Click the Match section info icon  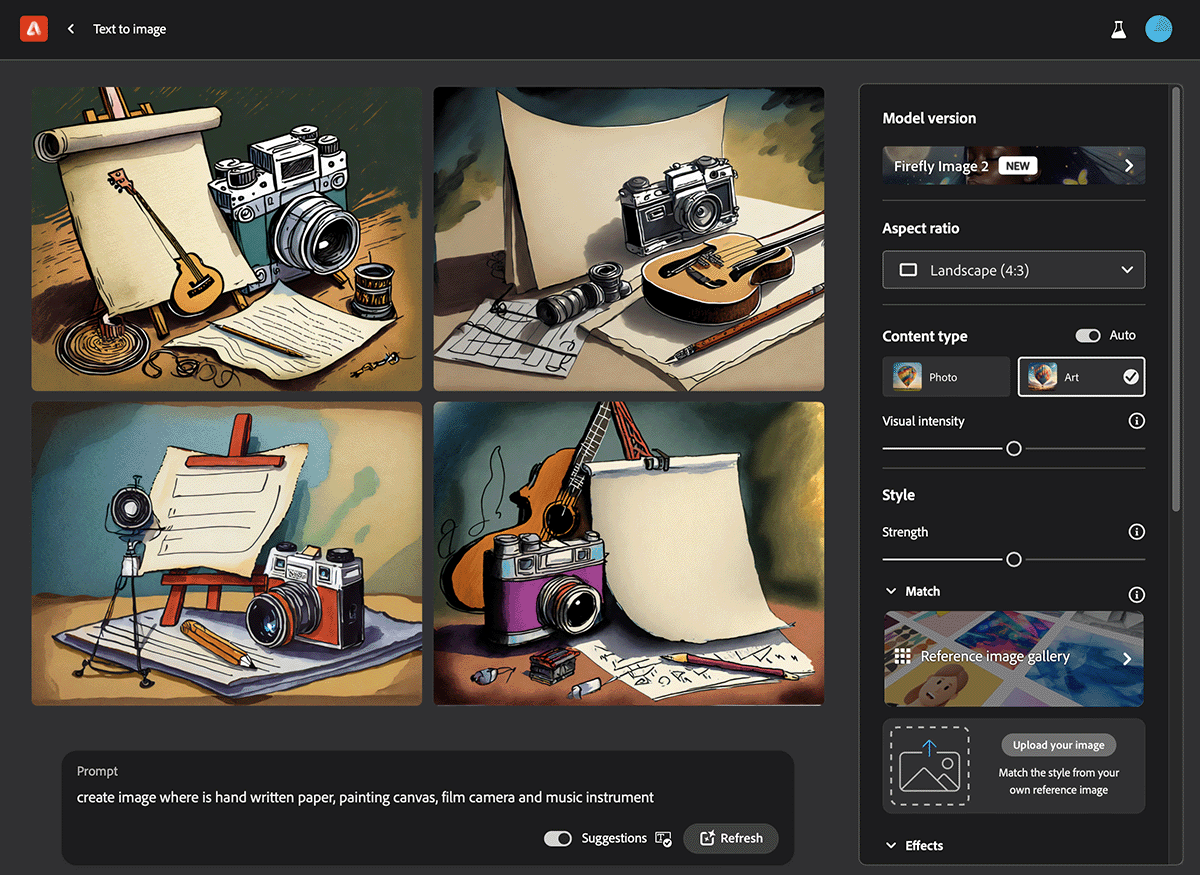1136,594
